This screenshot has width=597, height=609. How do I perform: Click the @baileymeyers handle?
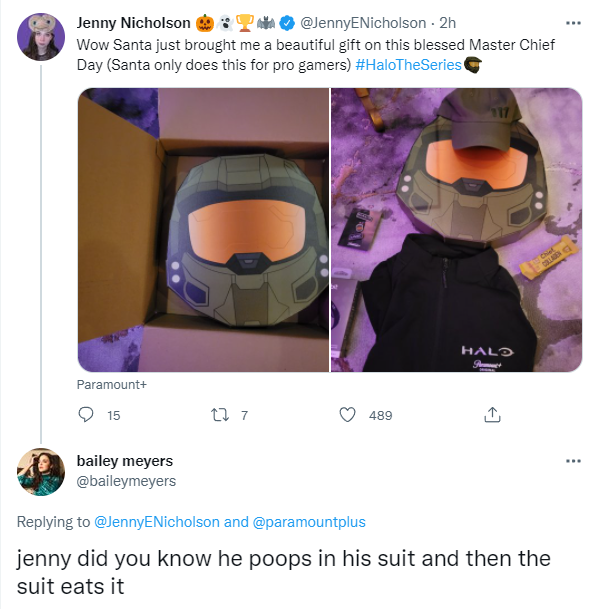click(126, 481)
